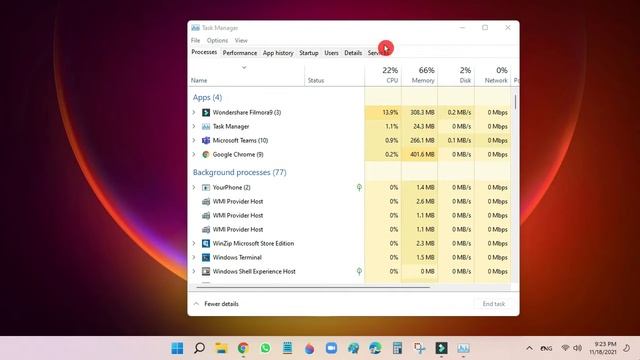This screenshot has height=360, width=640.
Task: Show hidden icons with the tray chevron
Action: [529, 348]
